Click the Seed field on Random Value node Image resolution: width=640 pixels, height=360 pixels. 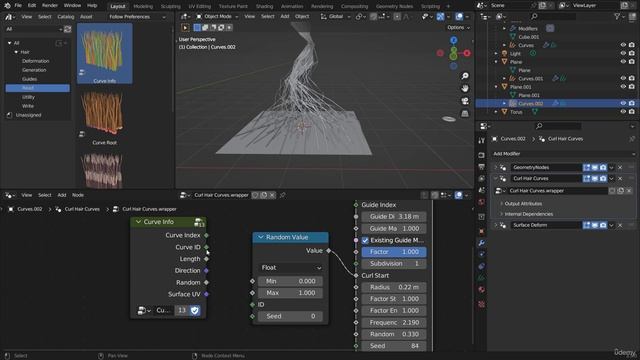[x=290, y=316]
